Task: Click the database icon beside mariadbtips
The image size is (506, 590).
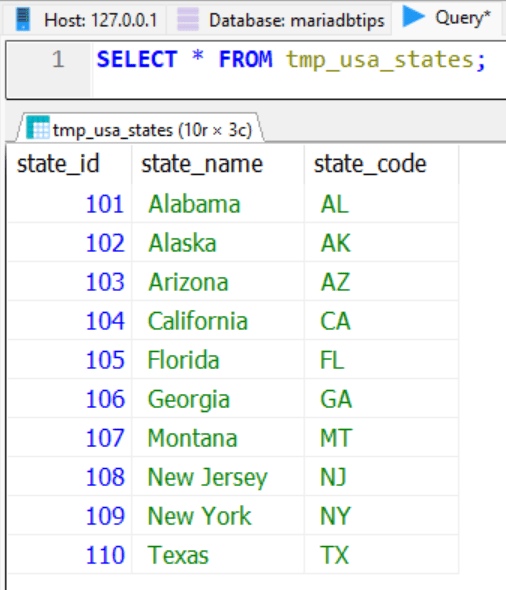Action: point(188,19)
